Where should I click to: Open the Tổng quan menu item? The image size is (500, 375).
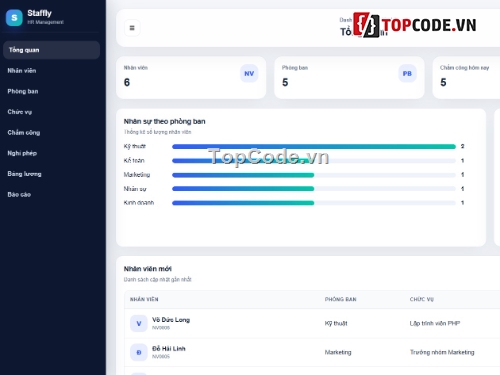point(51,50)
